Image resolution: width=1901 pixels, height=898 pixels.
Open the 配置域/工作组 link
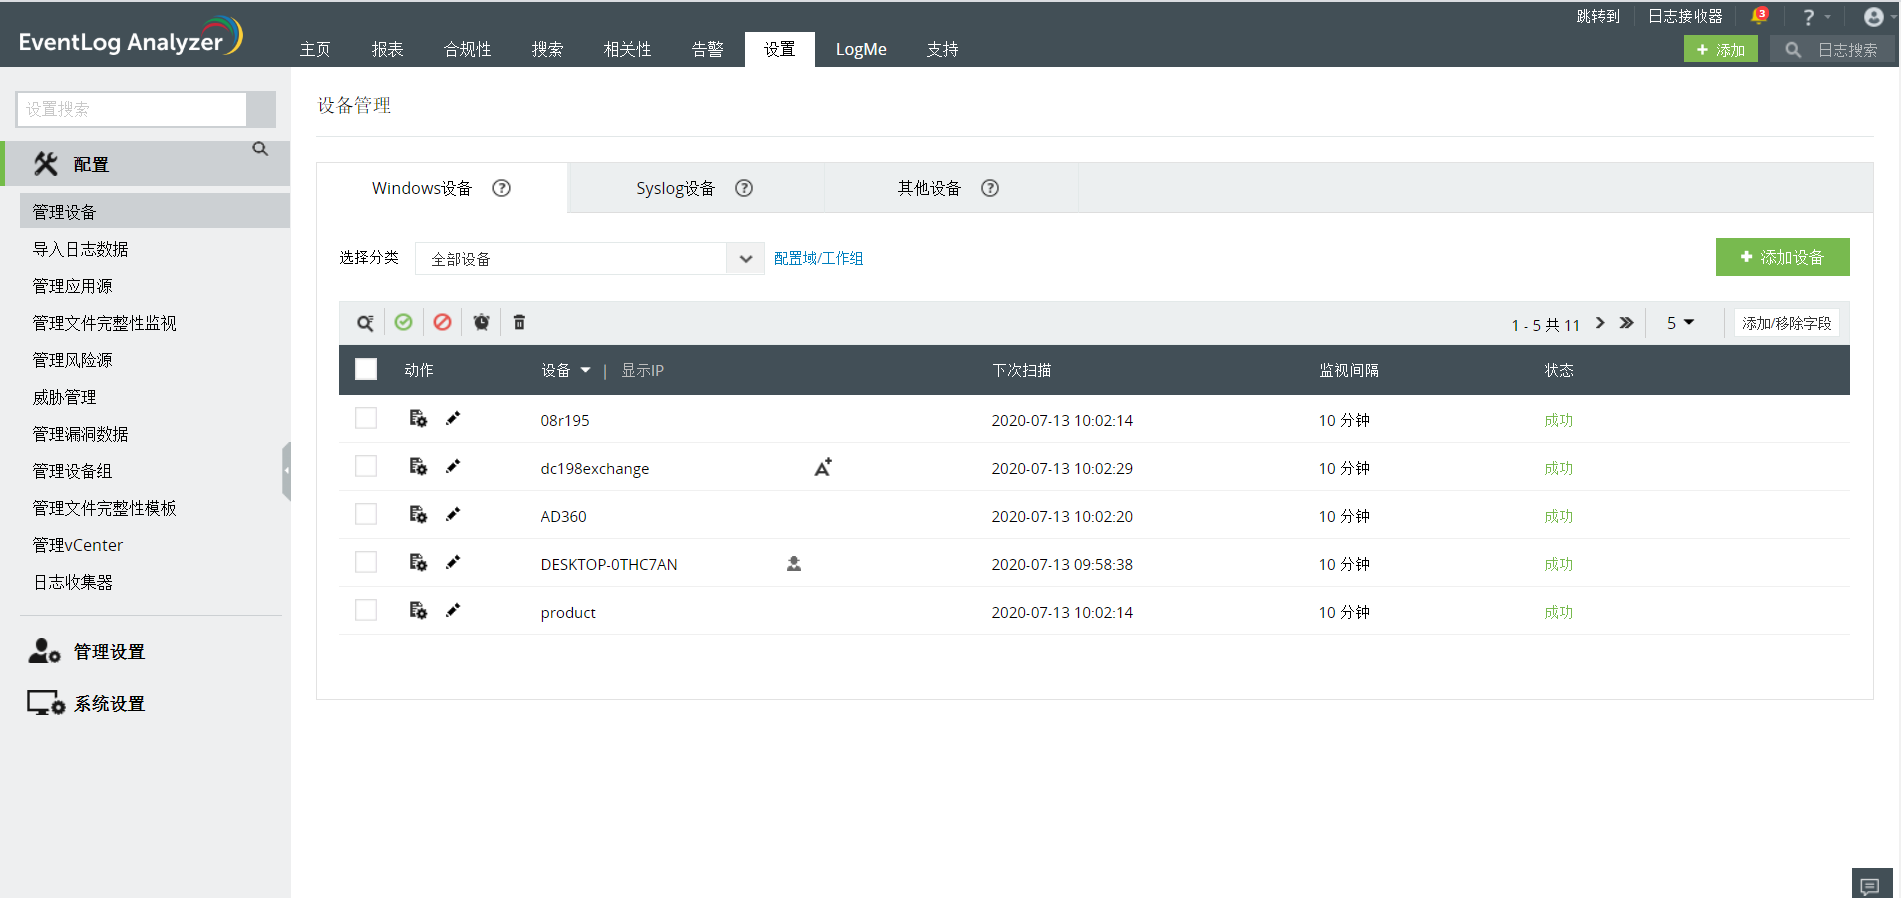coord(818,259)
